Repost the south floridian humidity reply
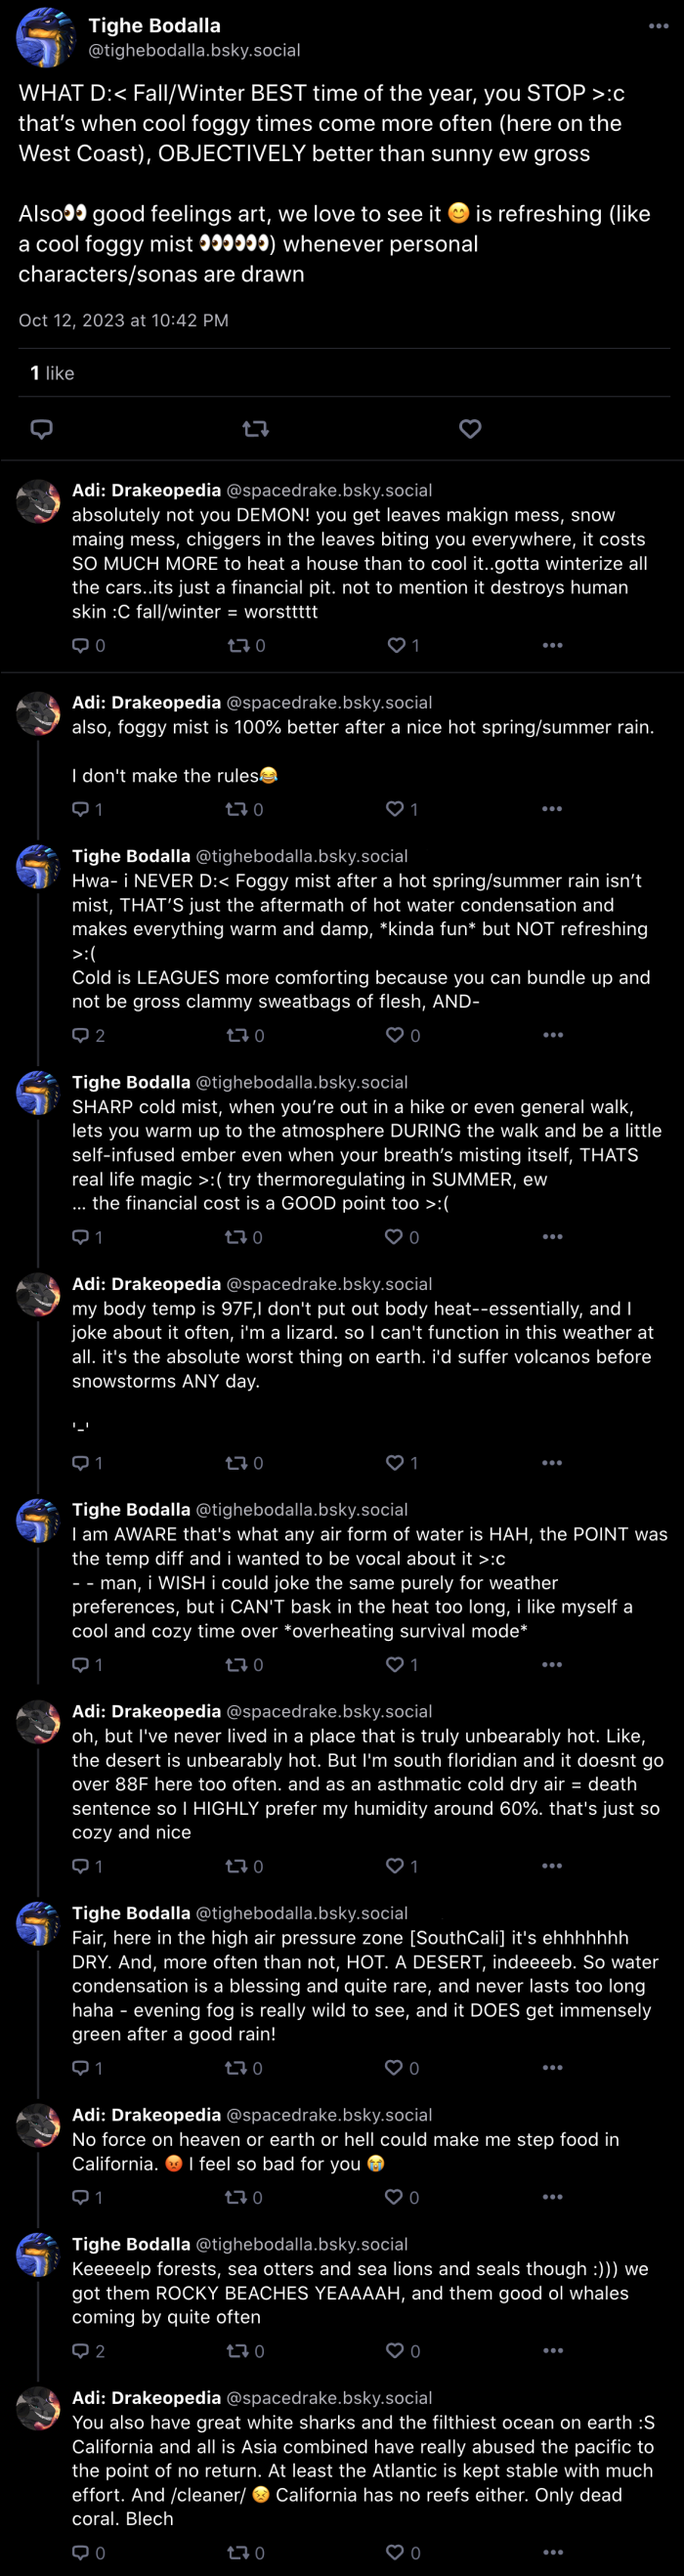The width and height of the screenshot is (684, 2576). (244, 1866)
